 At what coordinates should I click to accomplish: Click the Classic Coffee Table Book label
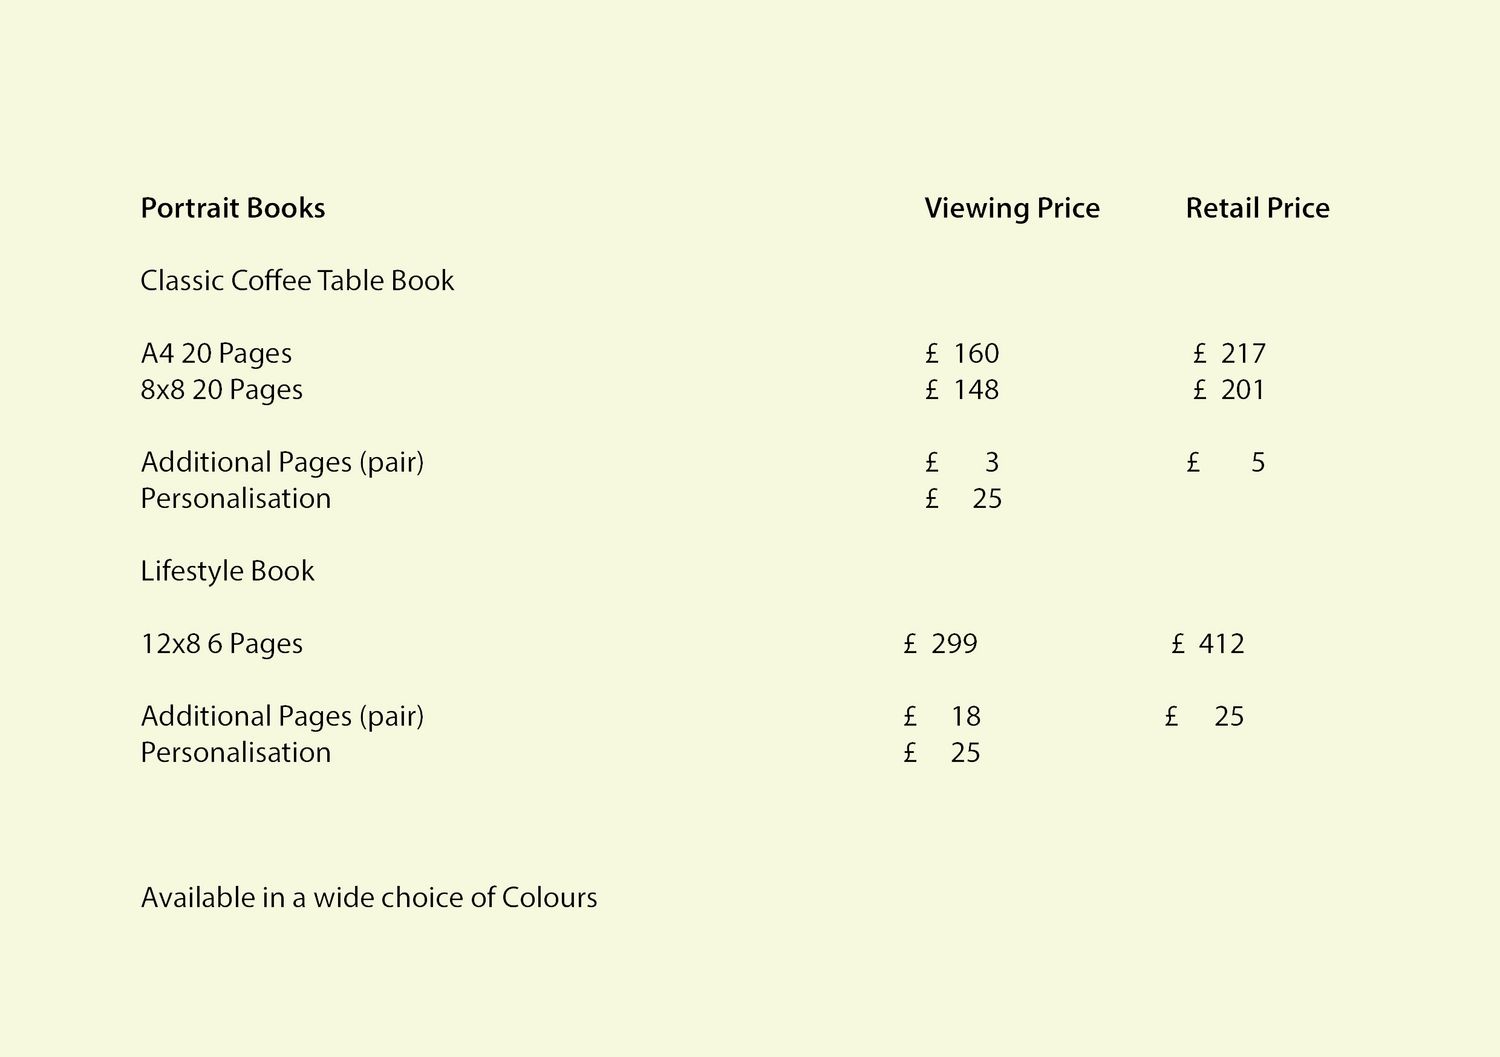click(297, 281)
